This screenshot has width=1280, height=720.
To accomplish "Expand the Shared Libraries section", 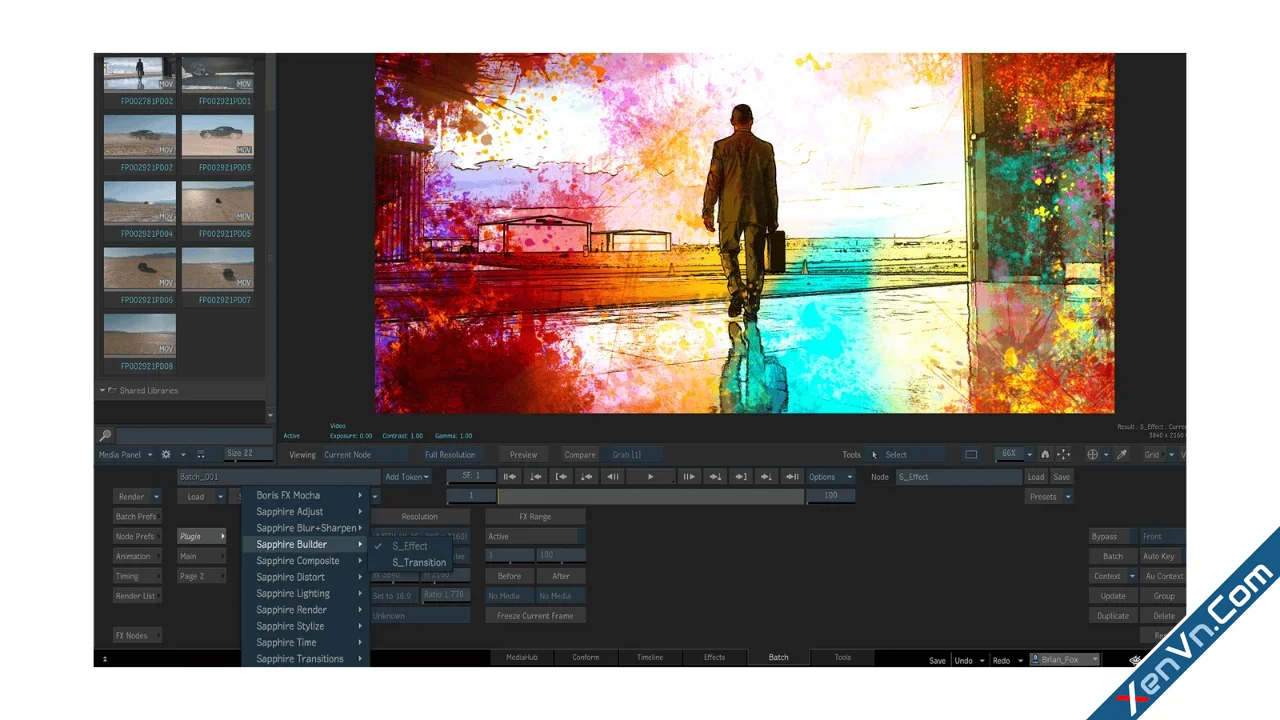I will point(102,391).
